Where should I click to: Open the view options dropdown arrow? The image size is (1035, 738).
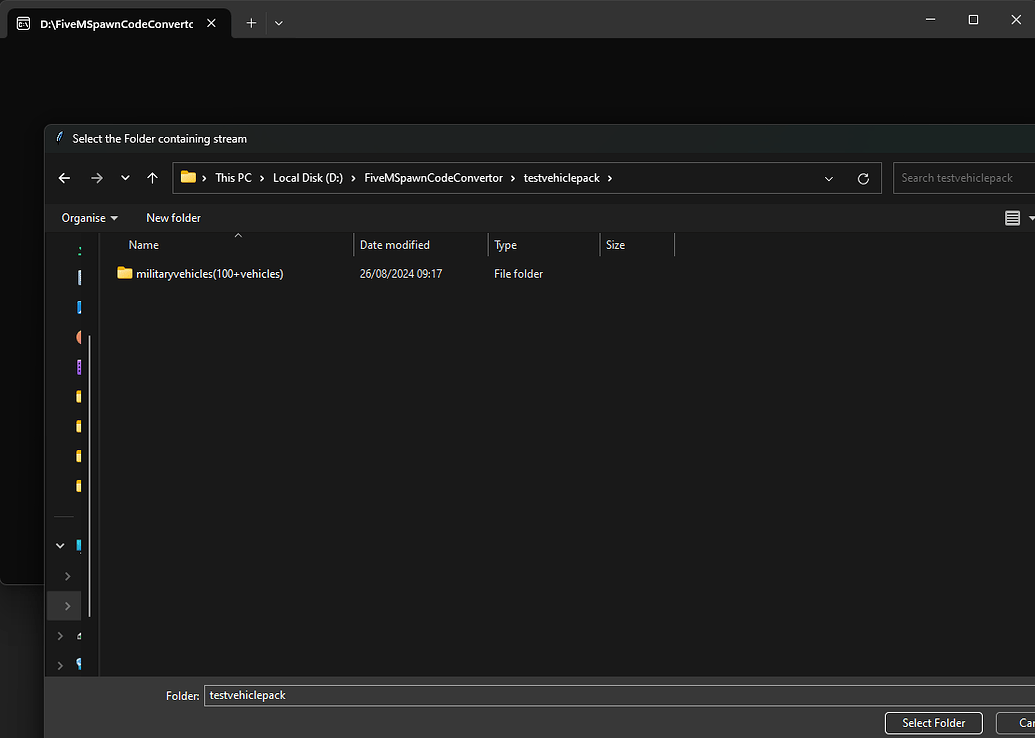[1030, 217]
